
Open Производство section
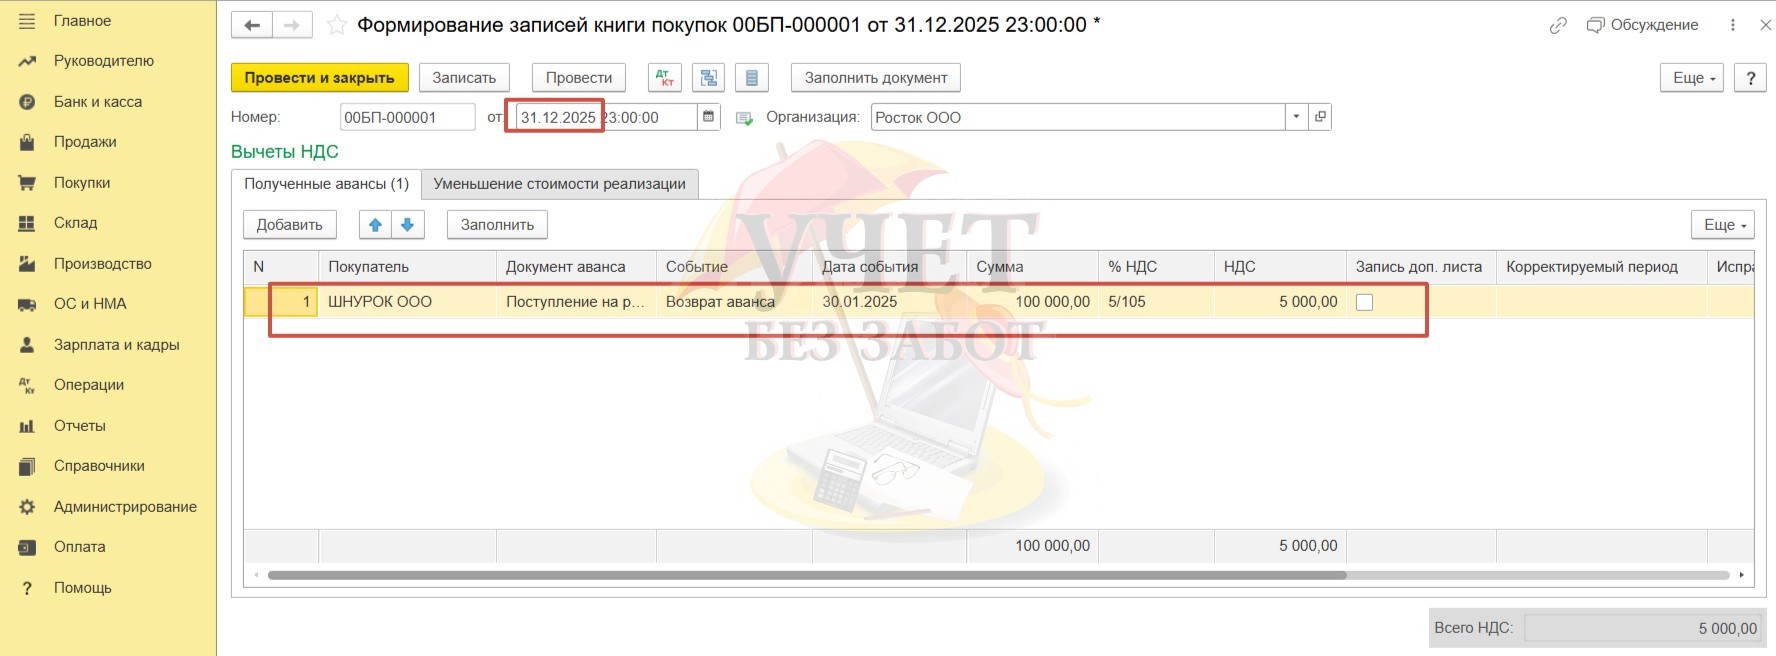[x=103, y=264]
